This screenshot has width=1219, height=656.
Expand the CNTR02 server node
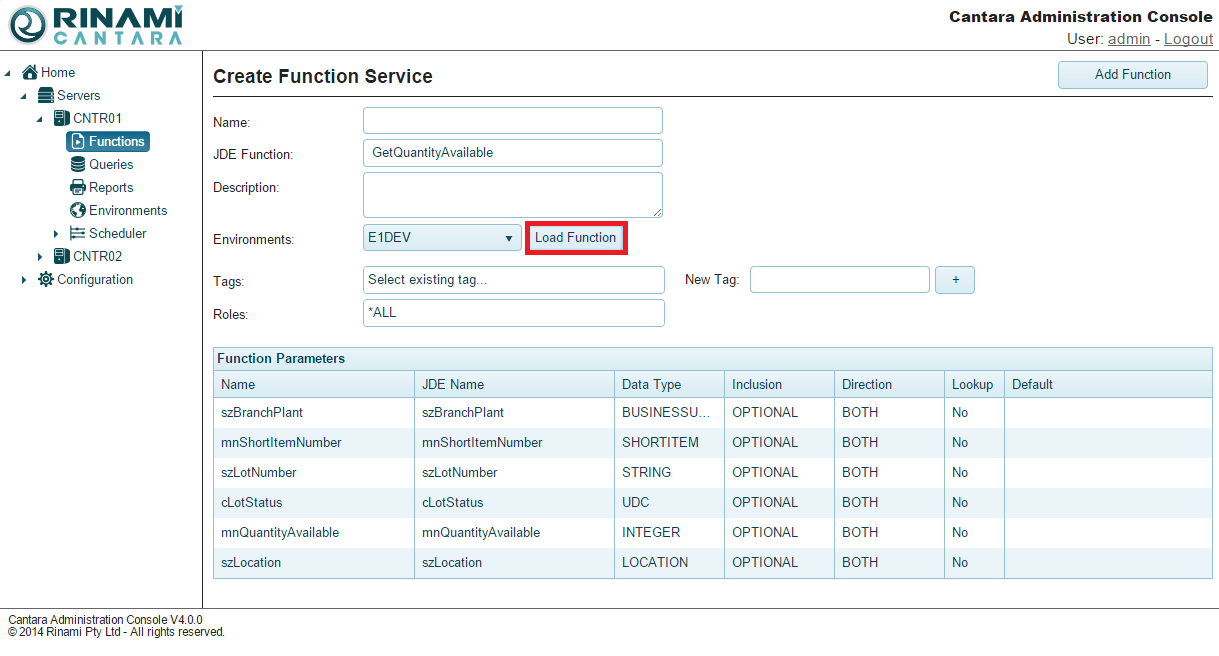coord(41,257)
